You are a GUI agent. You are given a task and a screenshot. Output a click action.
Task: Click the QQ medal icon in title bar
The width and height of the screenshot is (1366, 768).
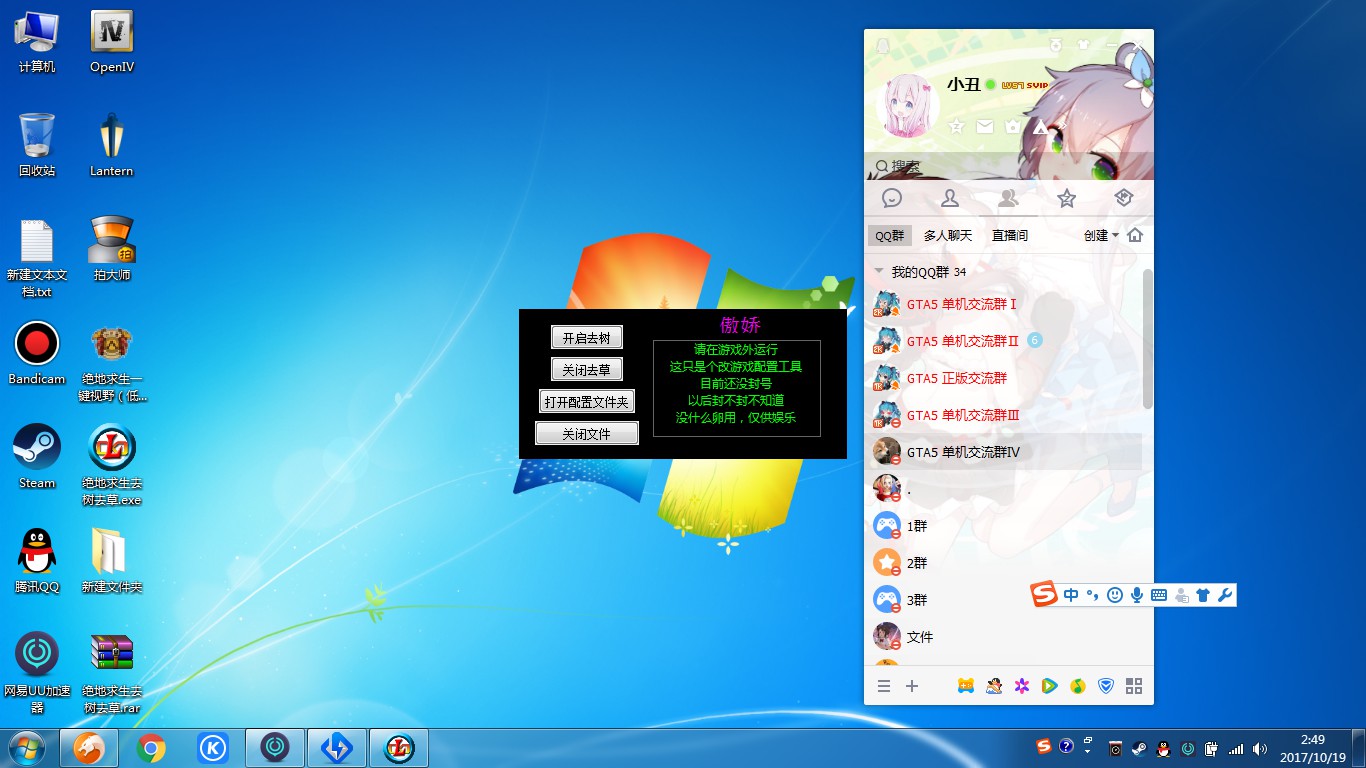tap(1056, 44)
